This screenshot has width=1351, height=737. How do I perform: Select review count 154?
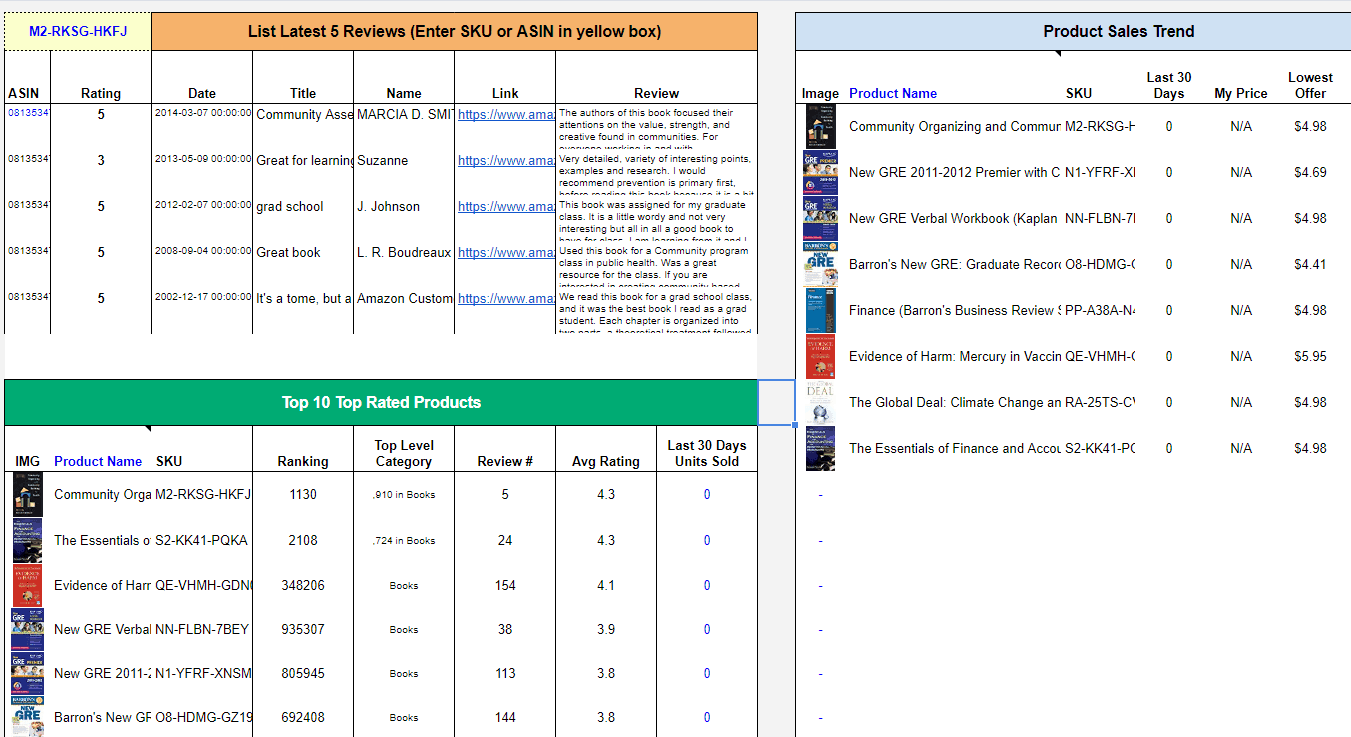click(x=505, y=586)
